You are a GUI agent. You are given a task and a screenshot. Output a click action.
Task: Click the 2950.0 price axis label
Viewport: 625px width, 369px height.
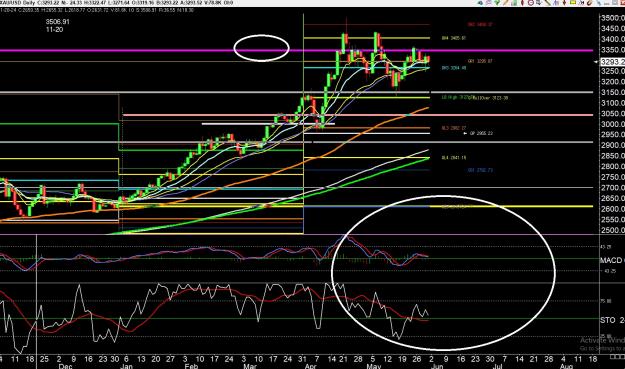613,134
